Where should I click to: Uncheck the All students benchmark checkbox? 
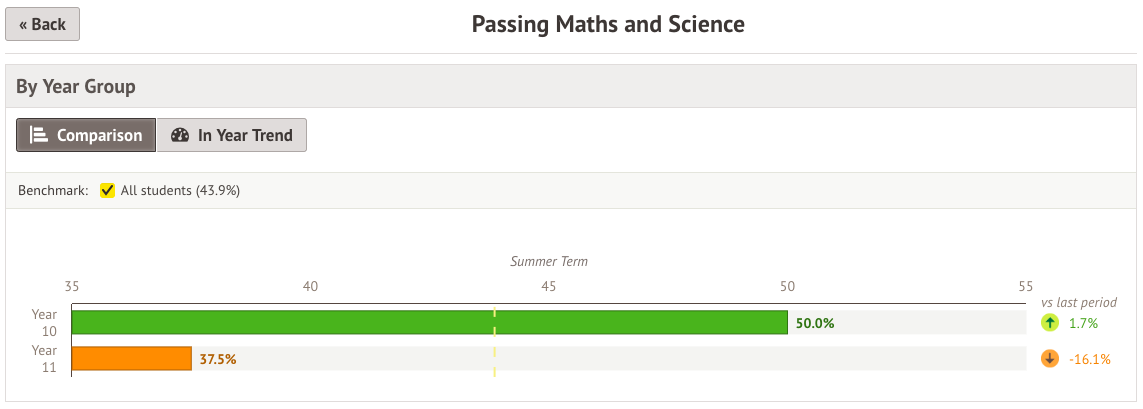click(107, 190)
